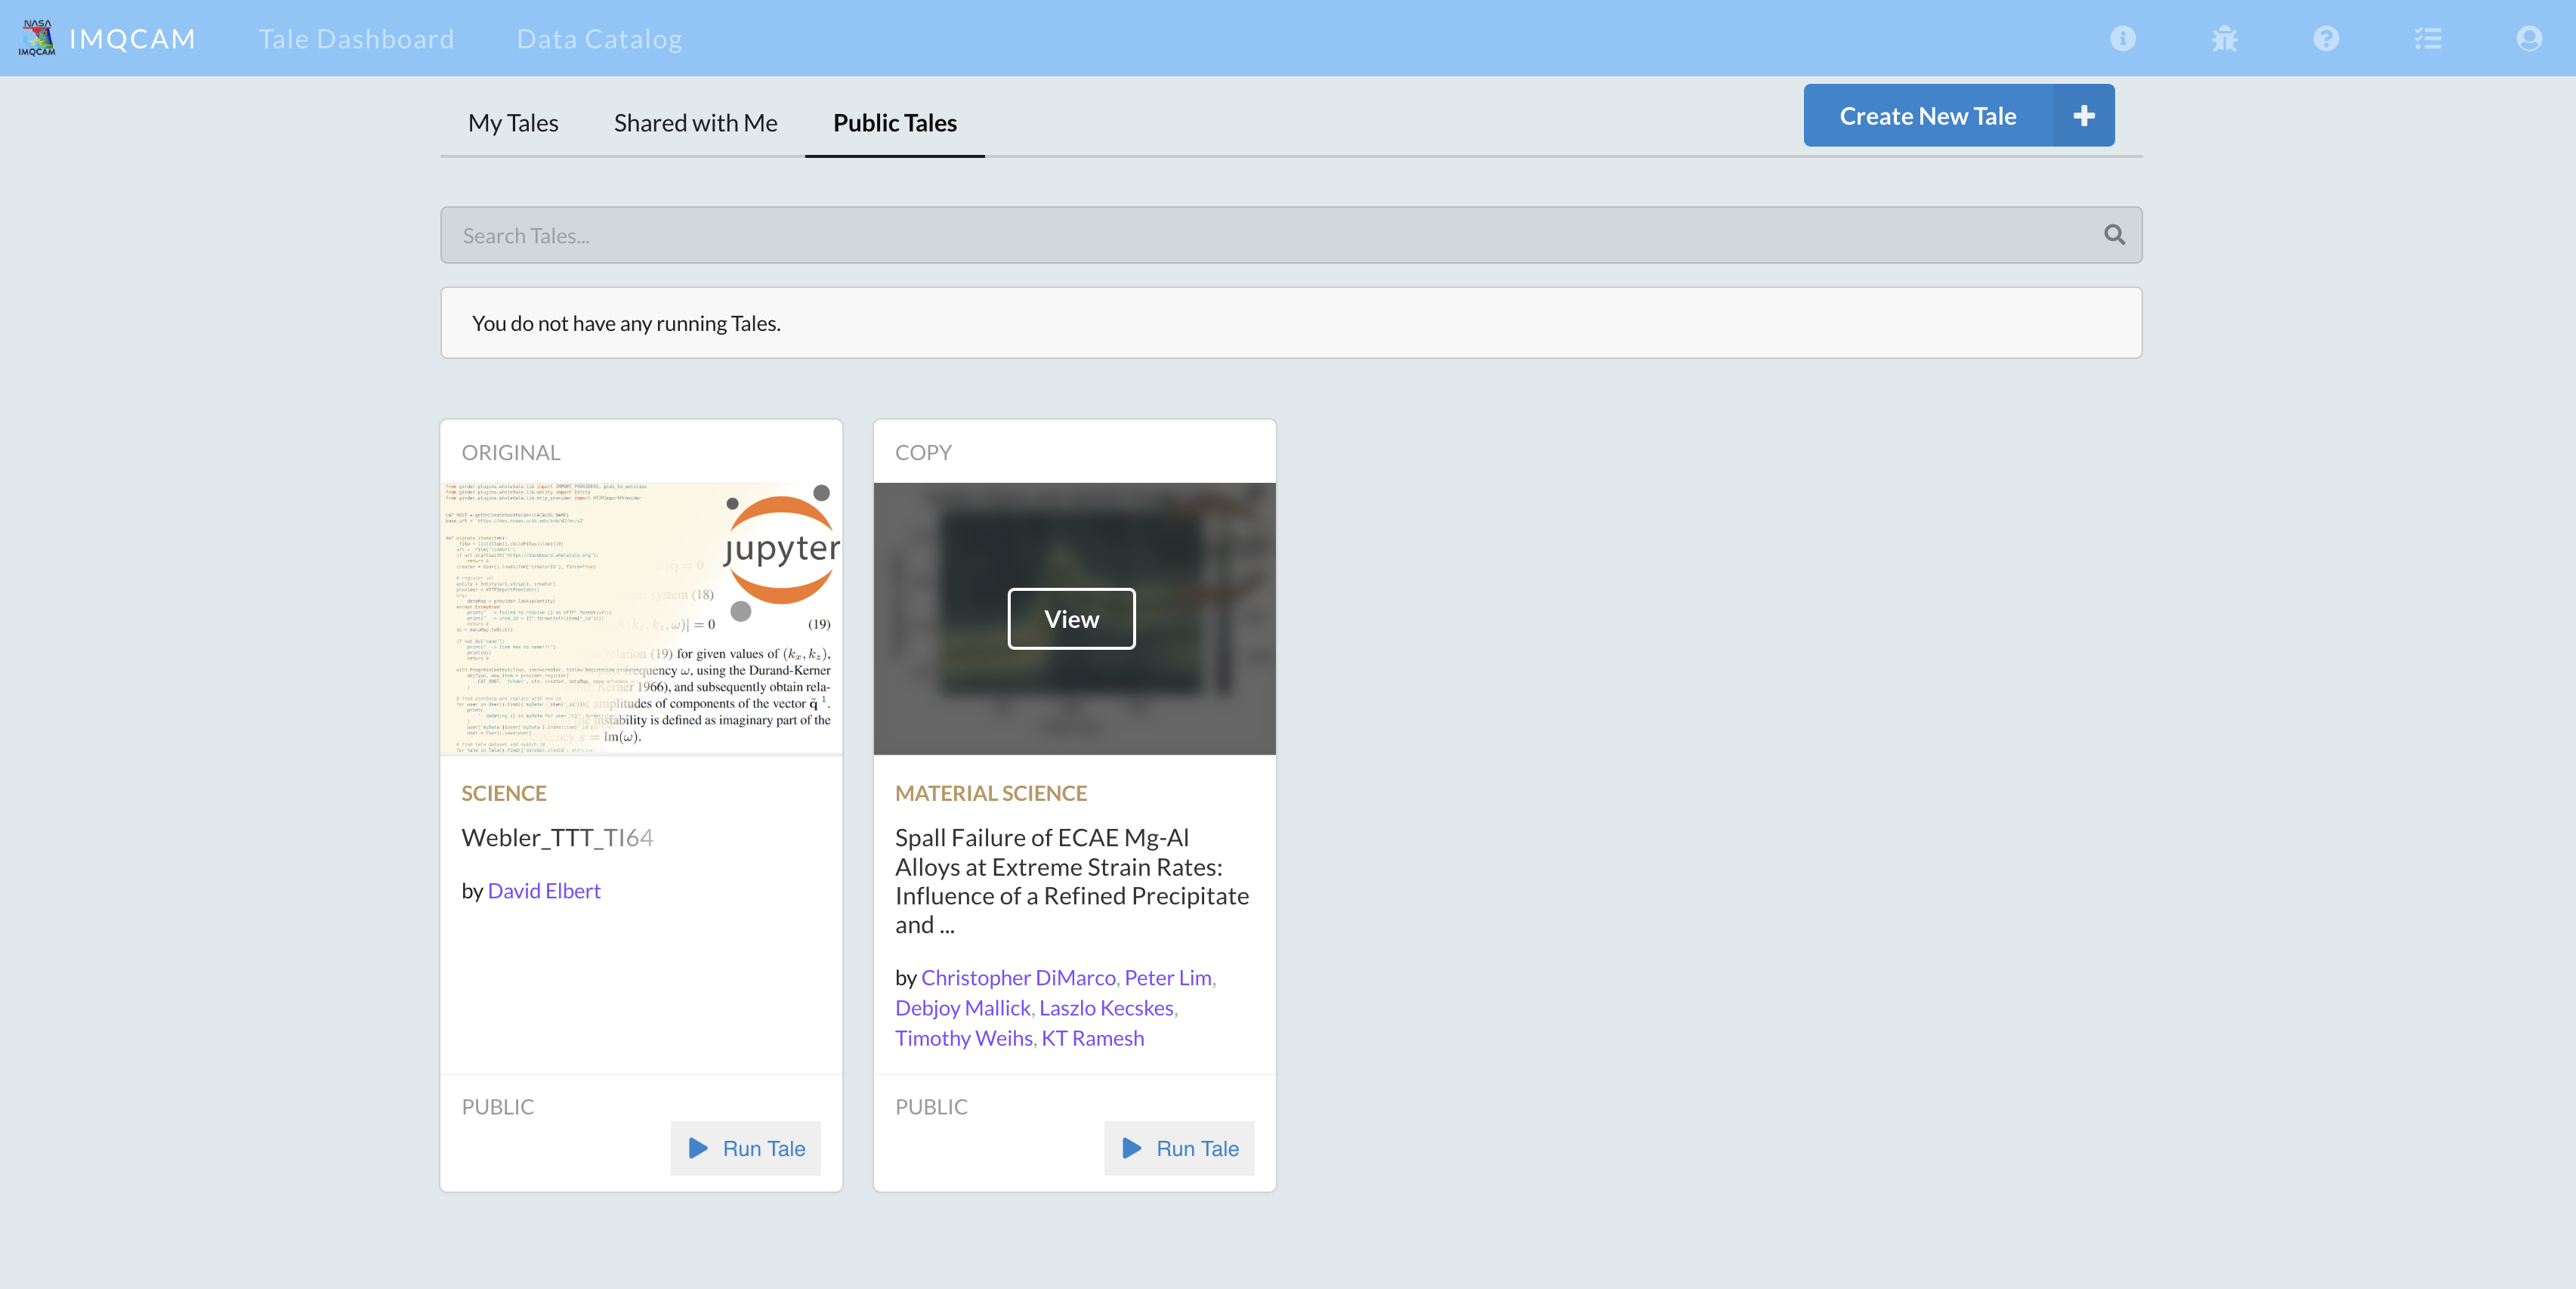This screenshot has height=1289, width=2576.
Task: Click the COPY label on second card
Action: click(922, 452)
